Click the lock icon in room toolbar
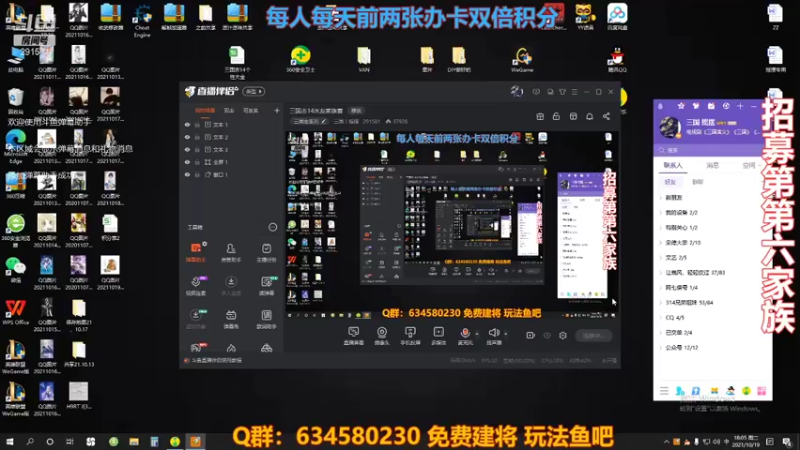This screenshot has width=800, height=450. point(556,117)
